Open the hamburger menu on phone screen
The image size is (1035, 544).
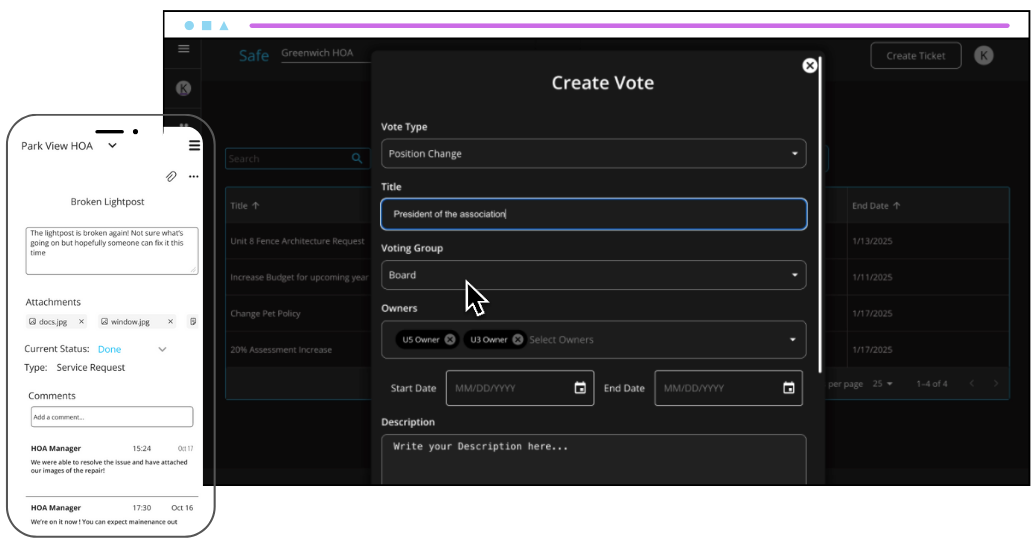(195, 146)
